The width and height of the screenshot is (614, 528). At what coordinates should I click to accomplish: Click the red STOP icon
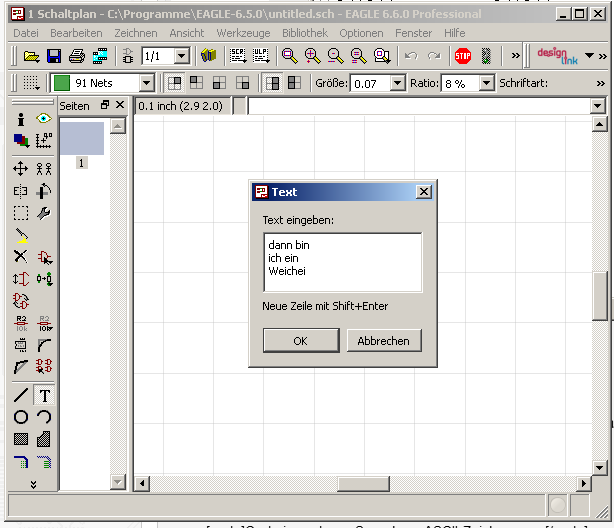click(x=463, y=56)
